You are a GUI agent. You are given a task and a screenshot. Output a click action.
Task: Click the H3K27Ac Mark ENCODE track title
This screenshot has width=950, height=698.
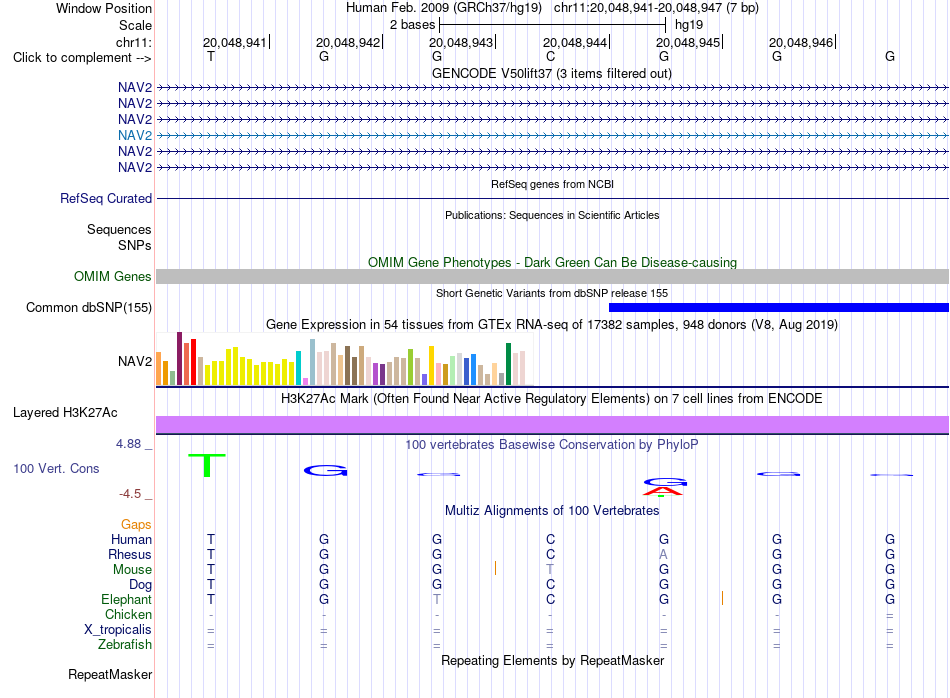(x=552, y=399)
